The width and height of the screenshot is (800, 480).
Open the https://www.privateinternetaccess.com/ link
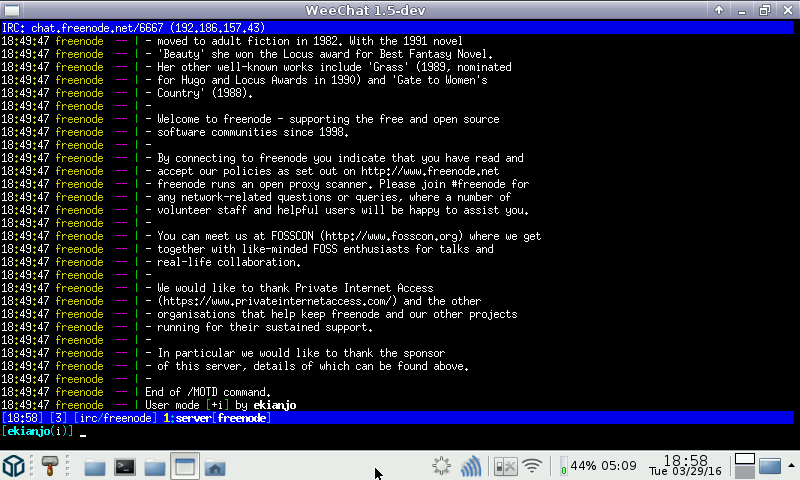point(277,301)
